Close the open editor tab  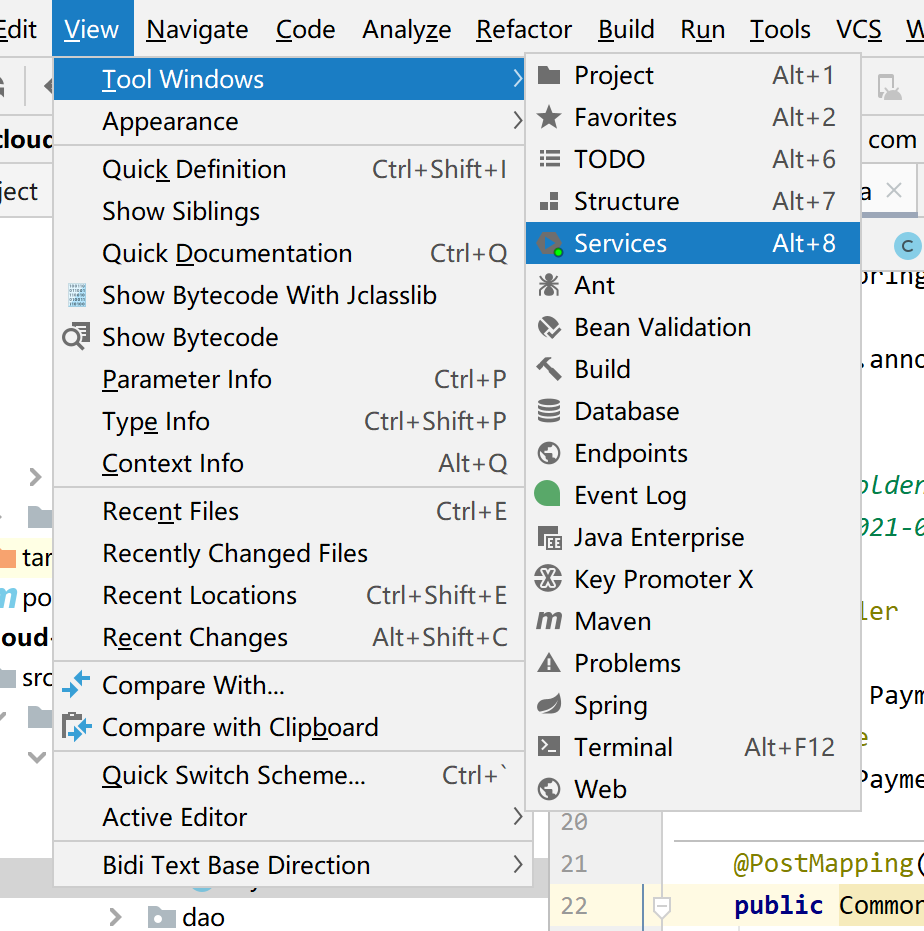point(894,191)
